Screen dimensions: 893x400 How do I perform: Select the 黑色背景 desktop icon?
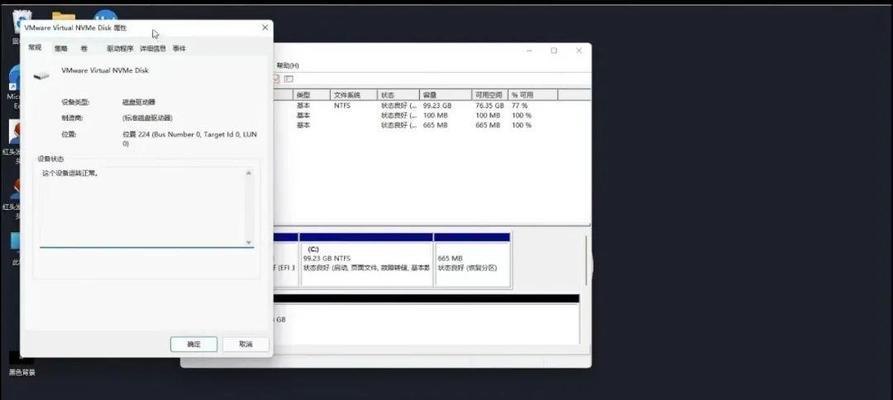click(x=22, y=364)
